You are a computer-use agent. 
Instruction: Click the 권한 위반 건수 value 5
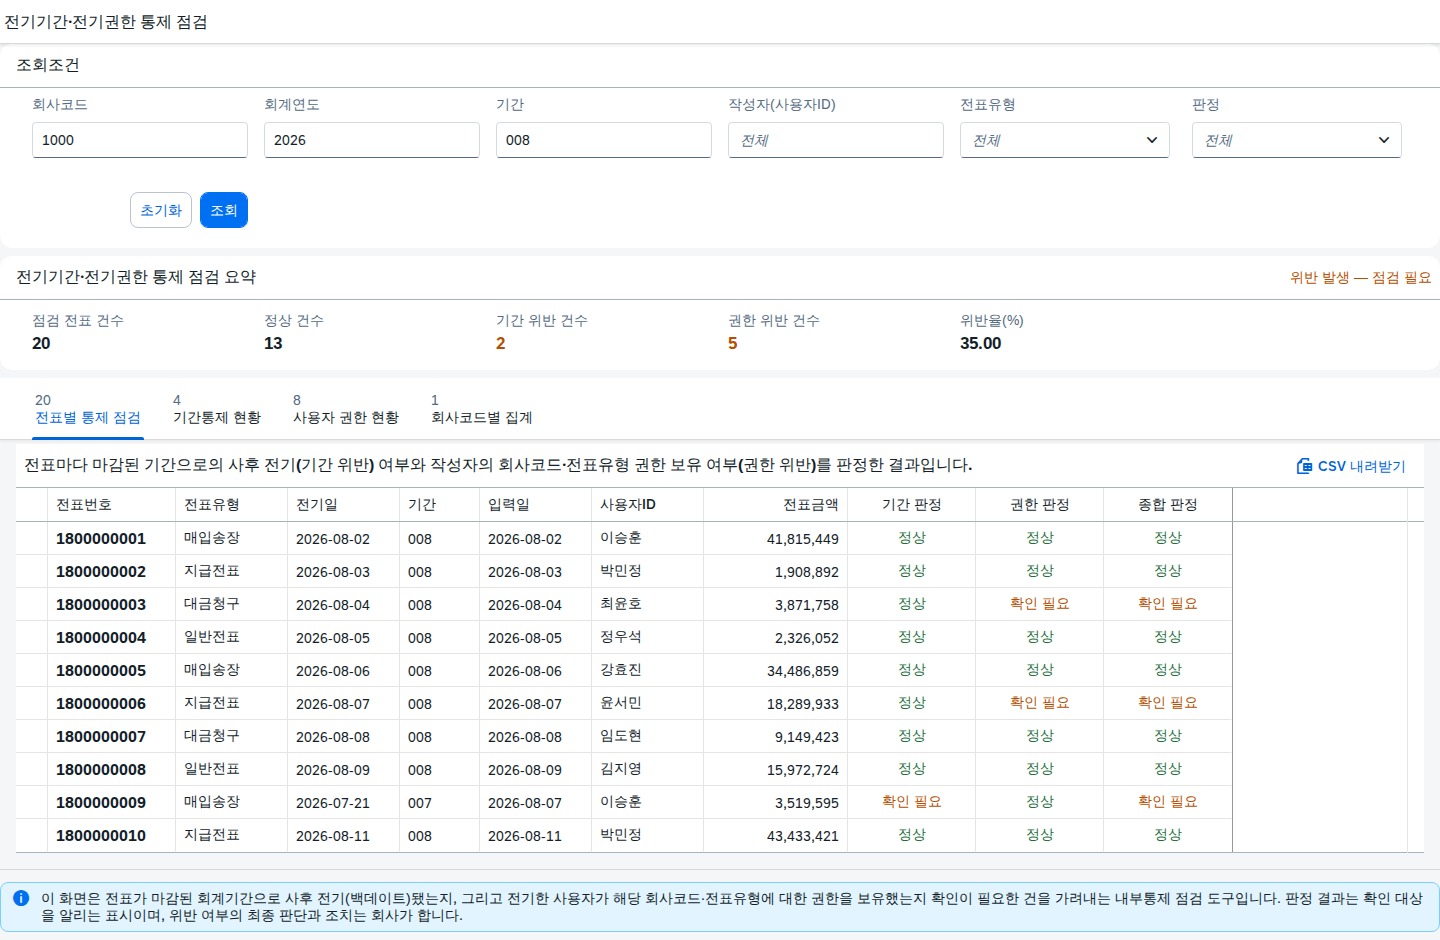click(733, 343)
